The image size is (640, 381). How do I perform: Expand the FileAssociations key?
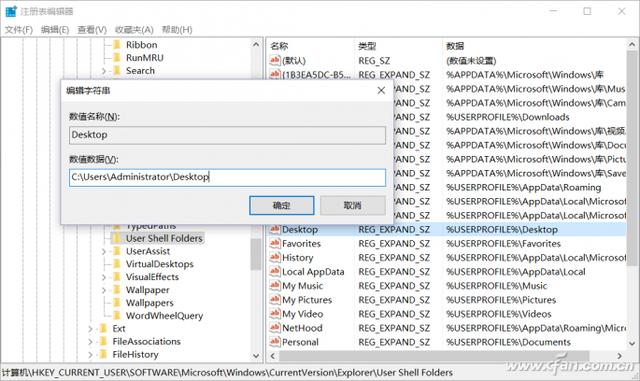[90, 341]
